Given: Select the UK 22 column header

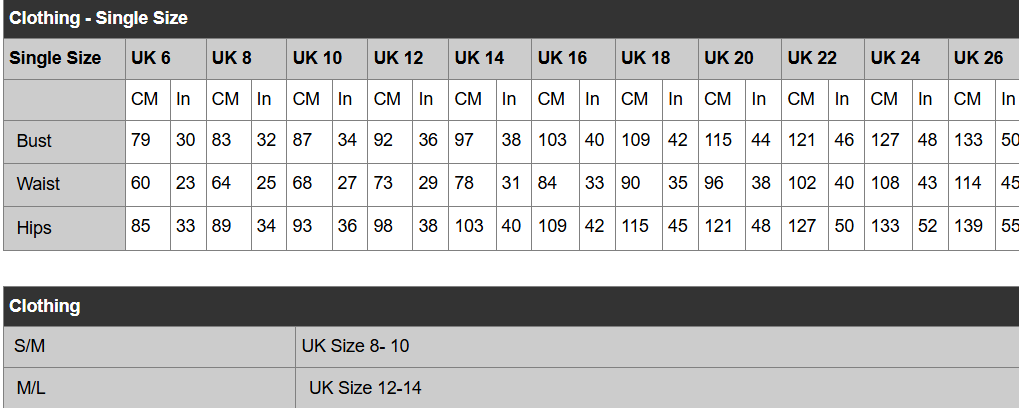Looking at the screenshot, I should (823, 58).
